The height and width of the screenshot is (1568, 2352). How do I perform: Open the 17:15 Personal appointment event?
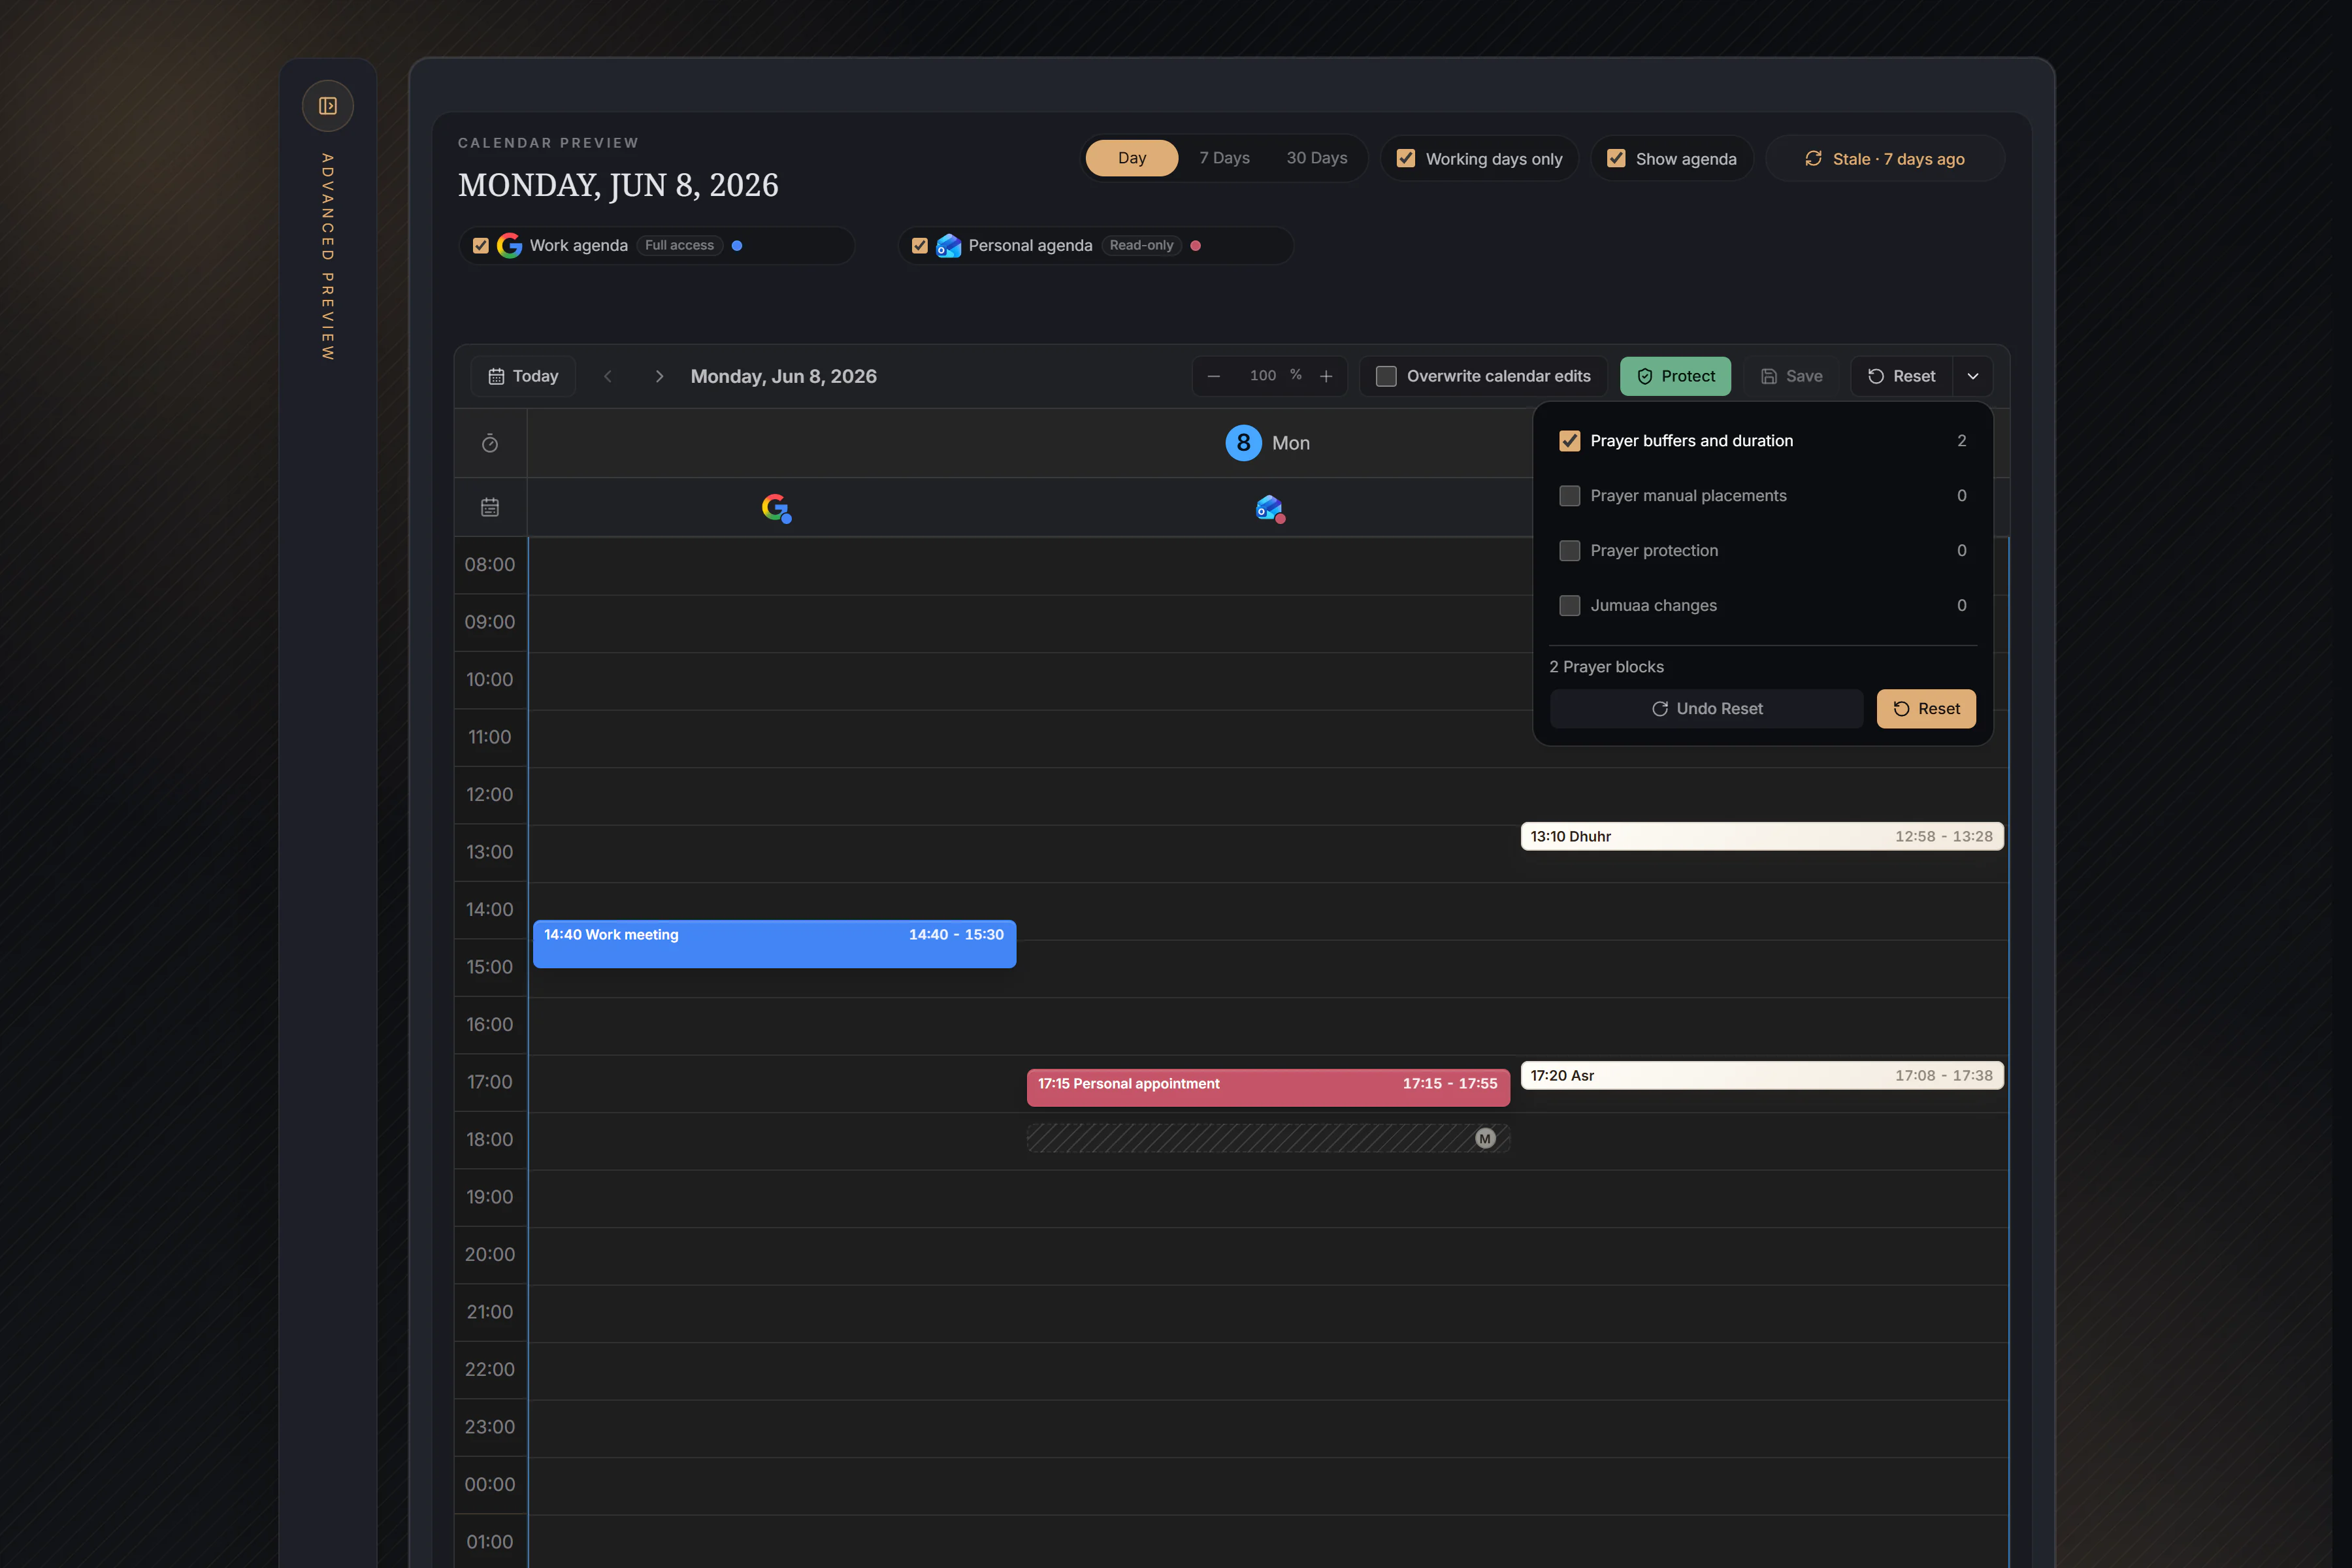(x=1268, y=1087)
